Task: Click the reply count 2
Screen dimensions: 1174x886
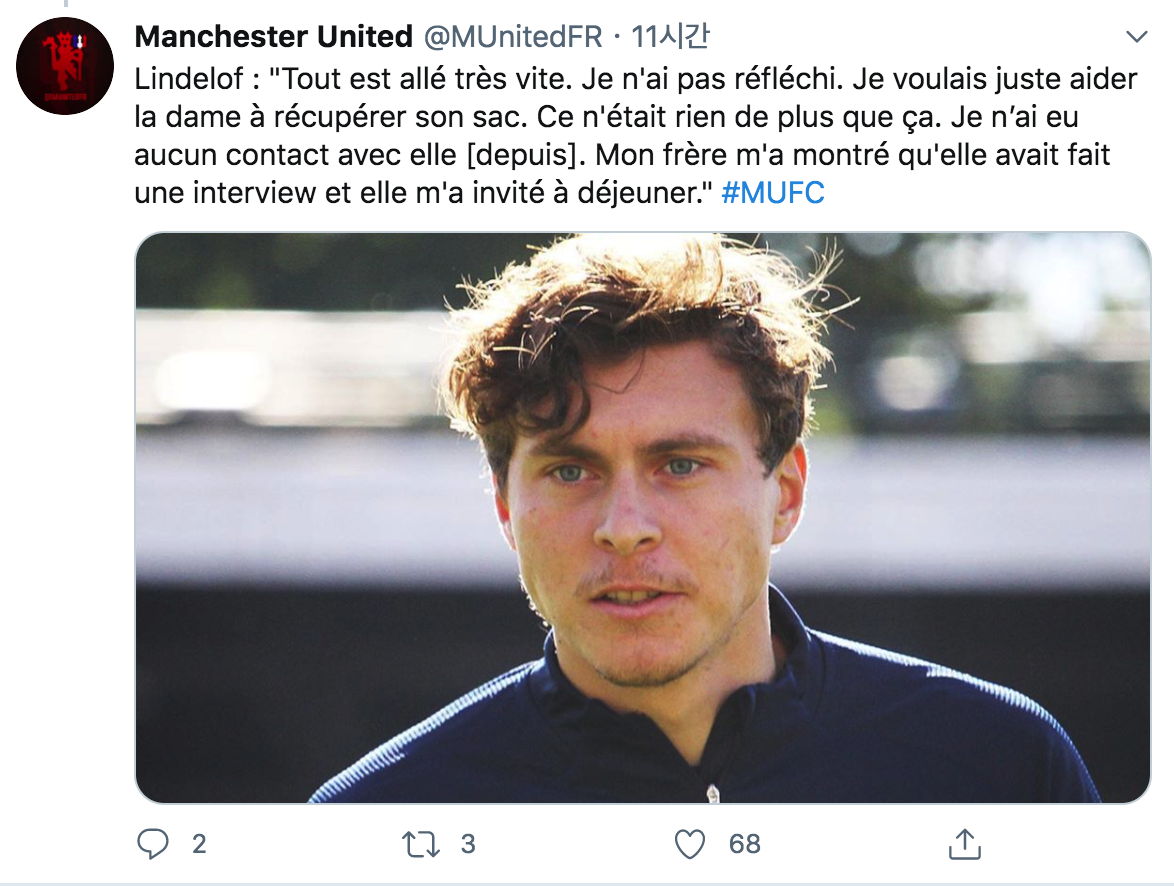Action: (199, 844)
